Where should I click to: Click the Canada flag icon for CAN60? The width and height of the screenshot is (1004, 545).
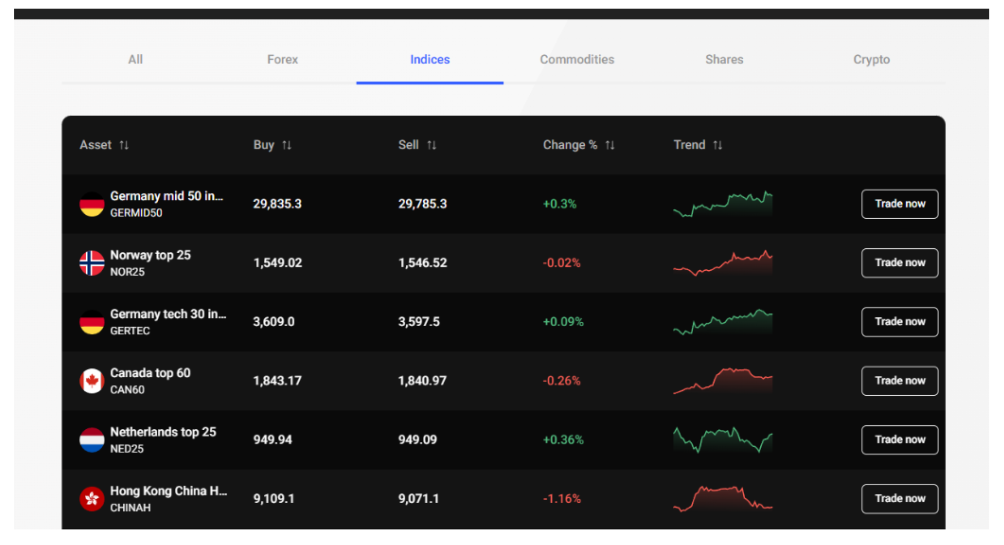coord(92,381)
